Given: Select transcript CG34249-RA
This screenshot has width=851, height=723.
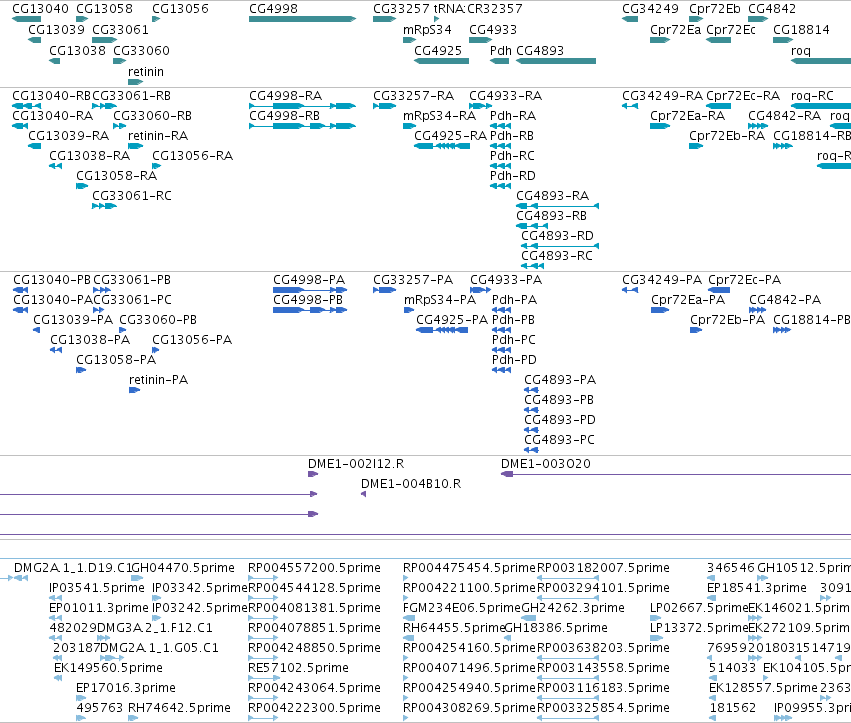Looking at the screenshot, I should coord(630,106).
